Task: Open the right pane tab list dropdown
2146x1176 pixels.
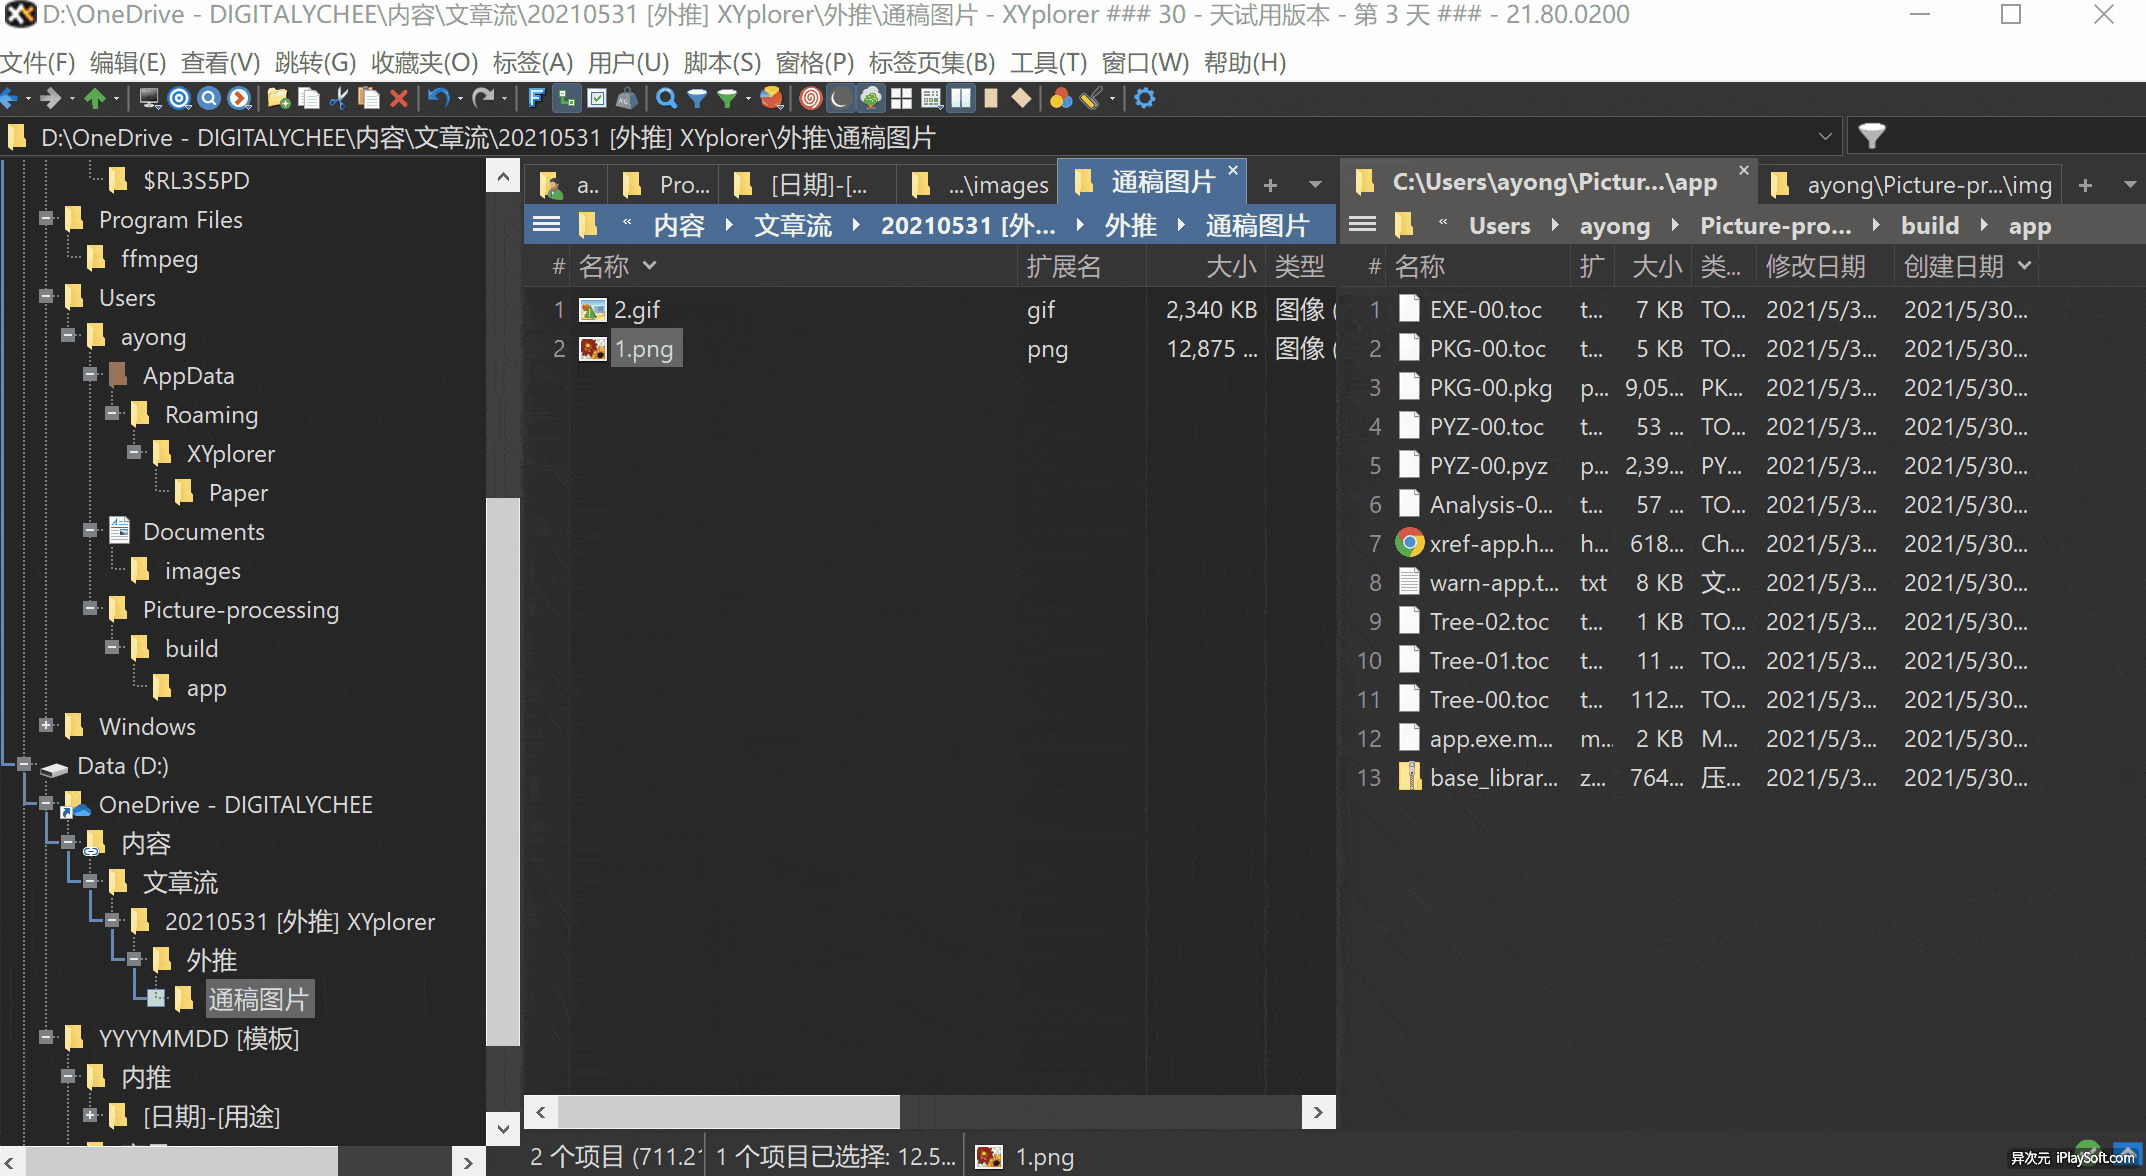Action: pos(2130,184)
